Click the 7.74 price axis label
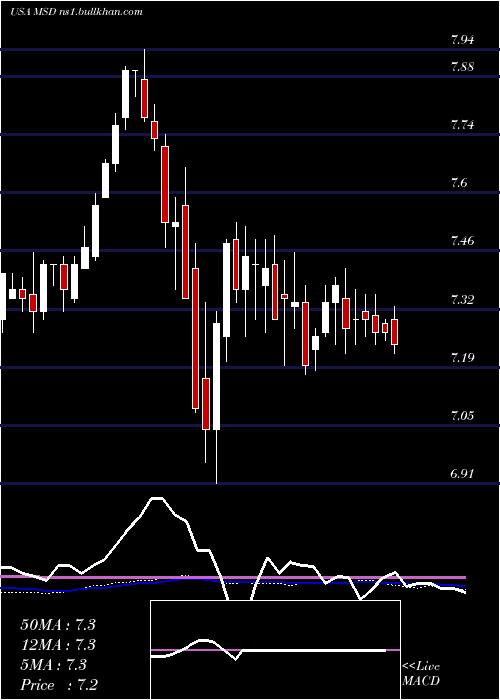Viewport: 500px width, 700px height. click(462, 125)
